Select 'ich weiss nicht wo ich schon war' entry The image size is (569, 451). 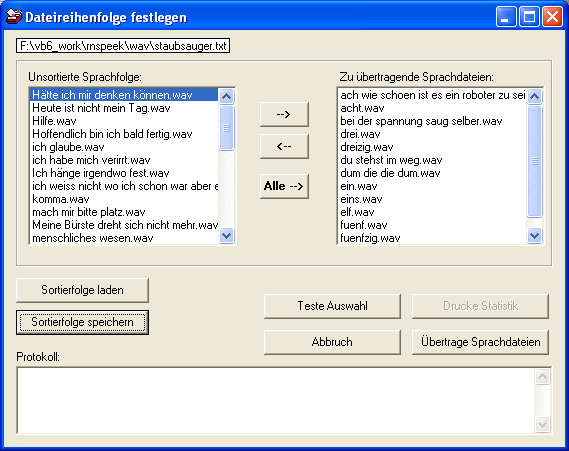(124, 186)
